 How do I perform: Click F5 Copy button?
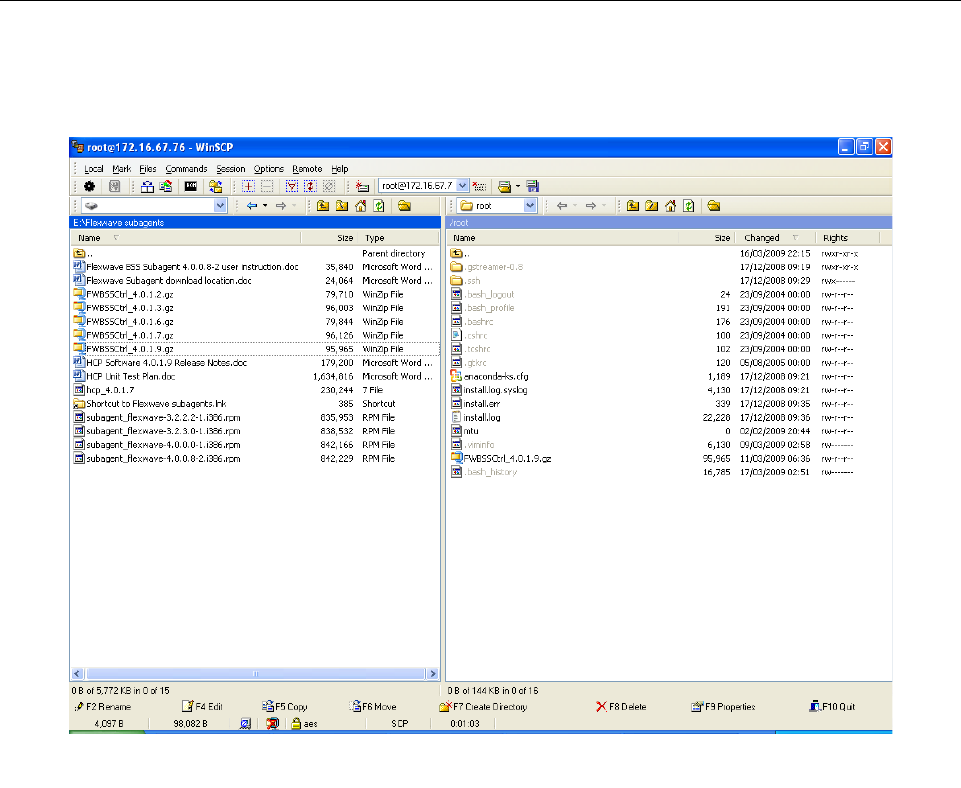[x=284, y=707]
